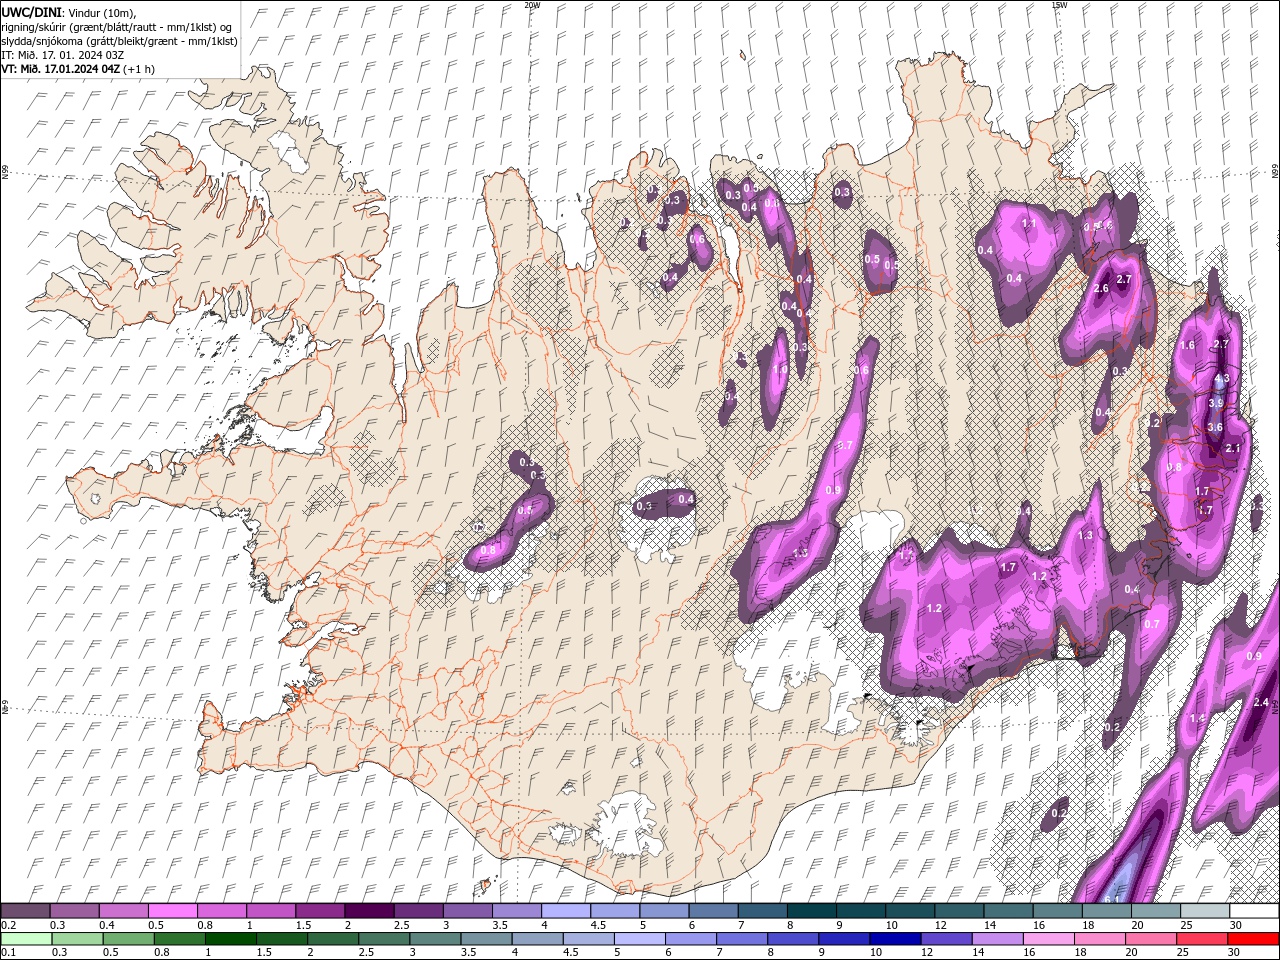Image resolution: width=1280 pixels, height=960 pixels.
Task: Click the UWC/DINI title text
Action: coord(31,13)
